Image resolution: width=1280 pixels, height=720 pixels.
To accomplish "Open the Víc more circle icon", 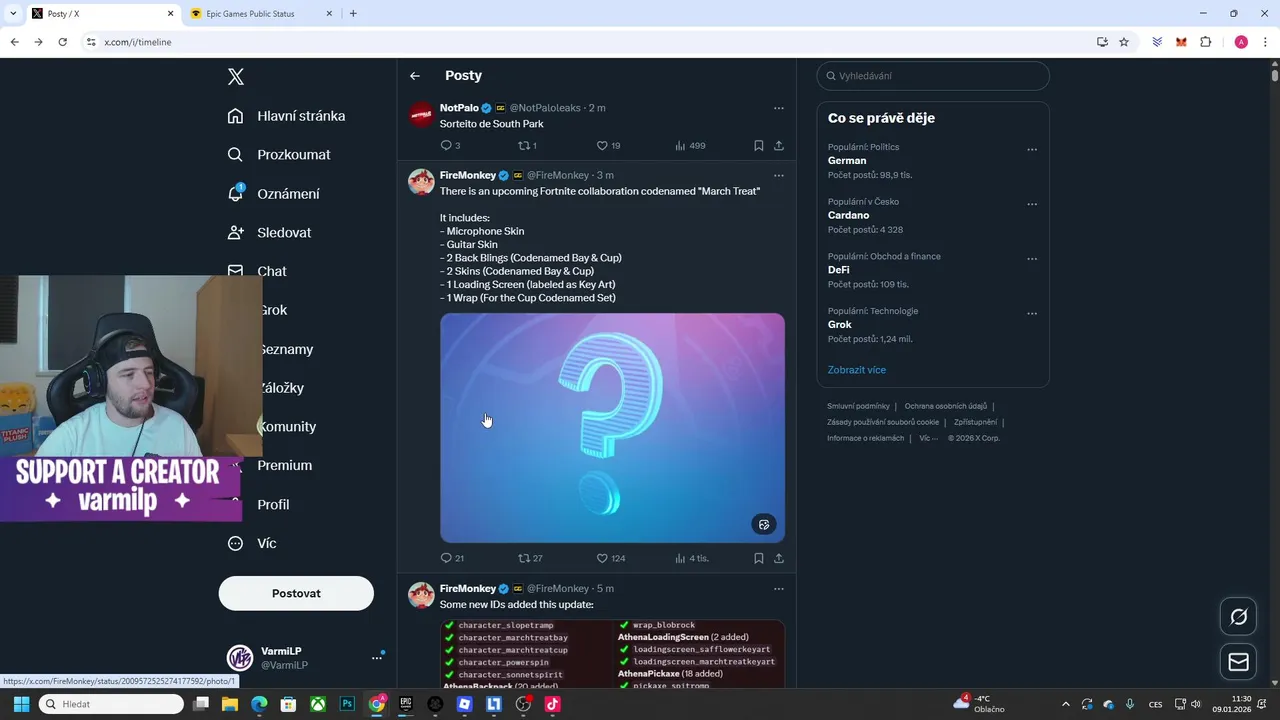I will point(235,543).
